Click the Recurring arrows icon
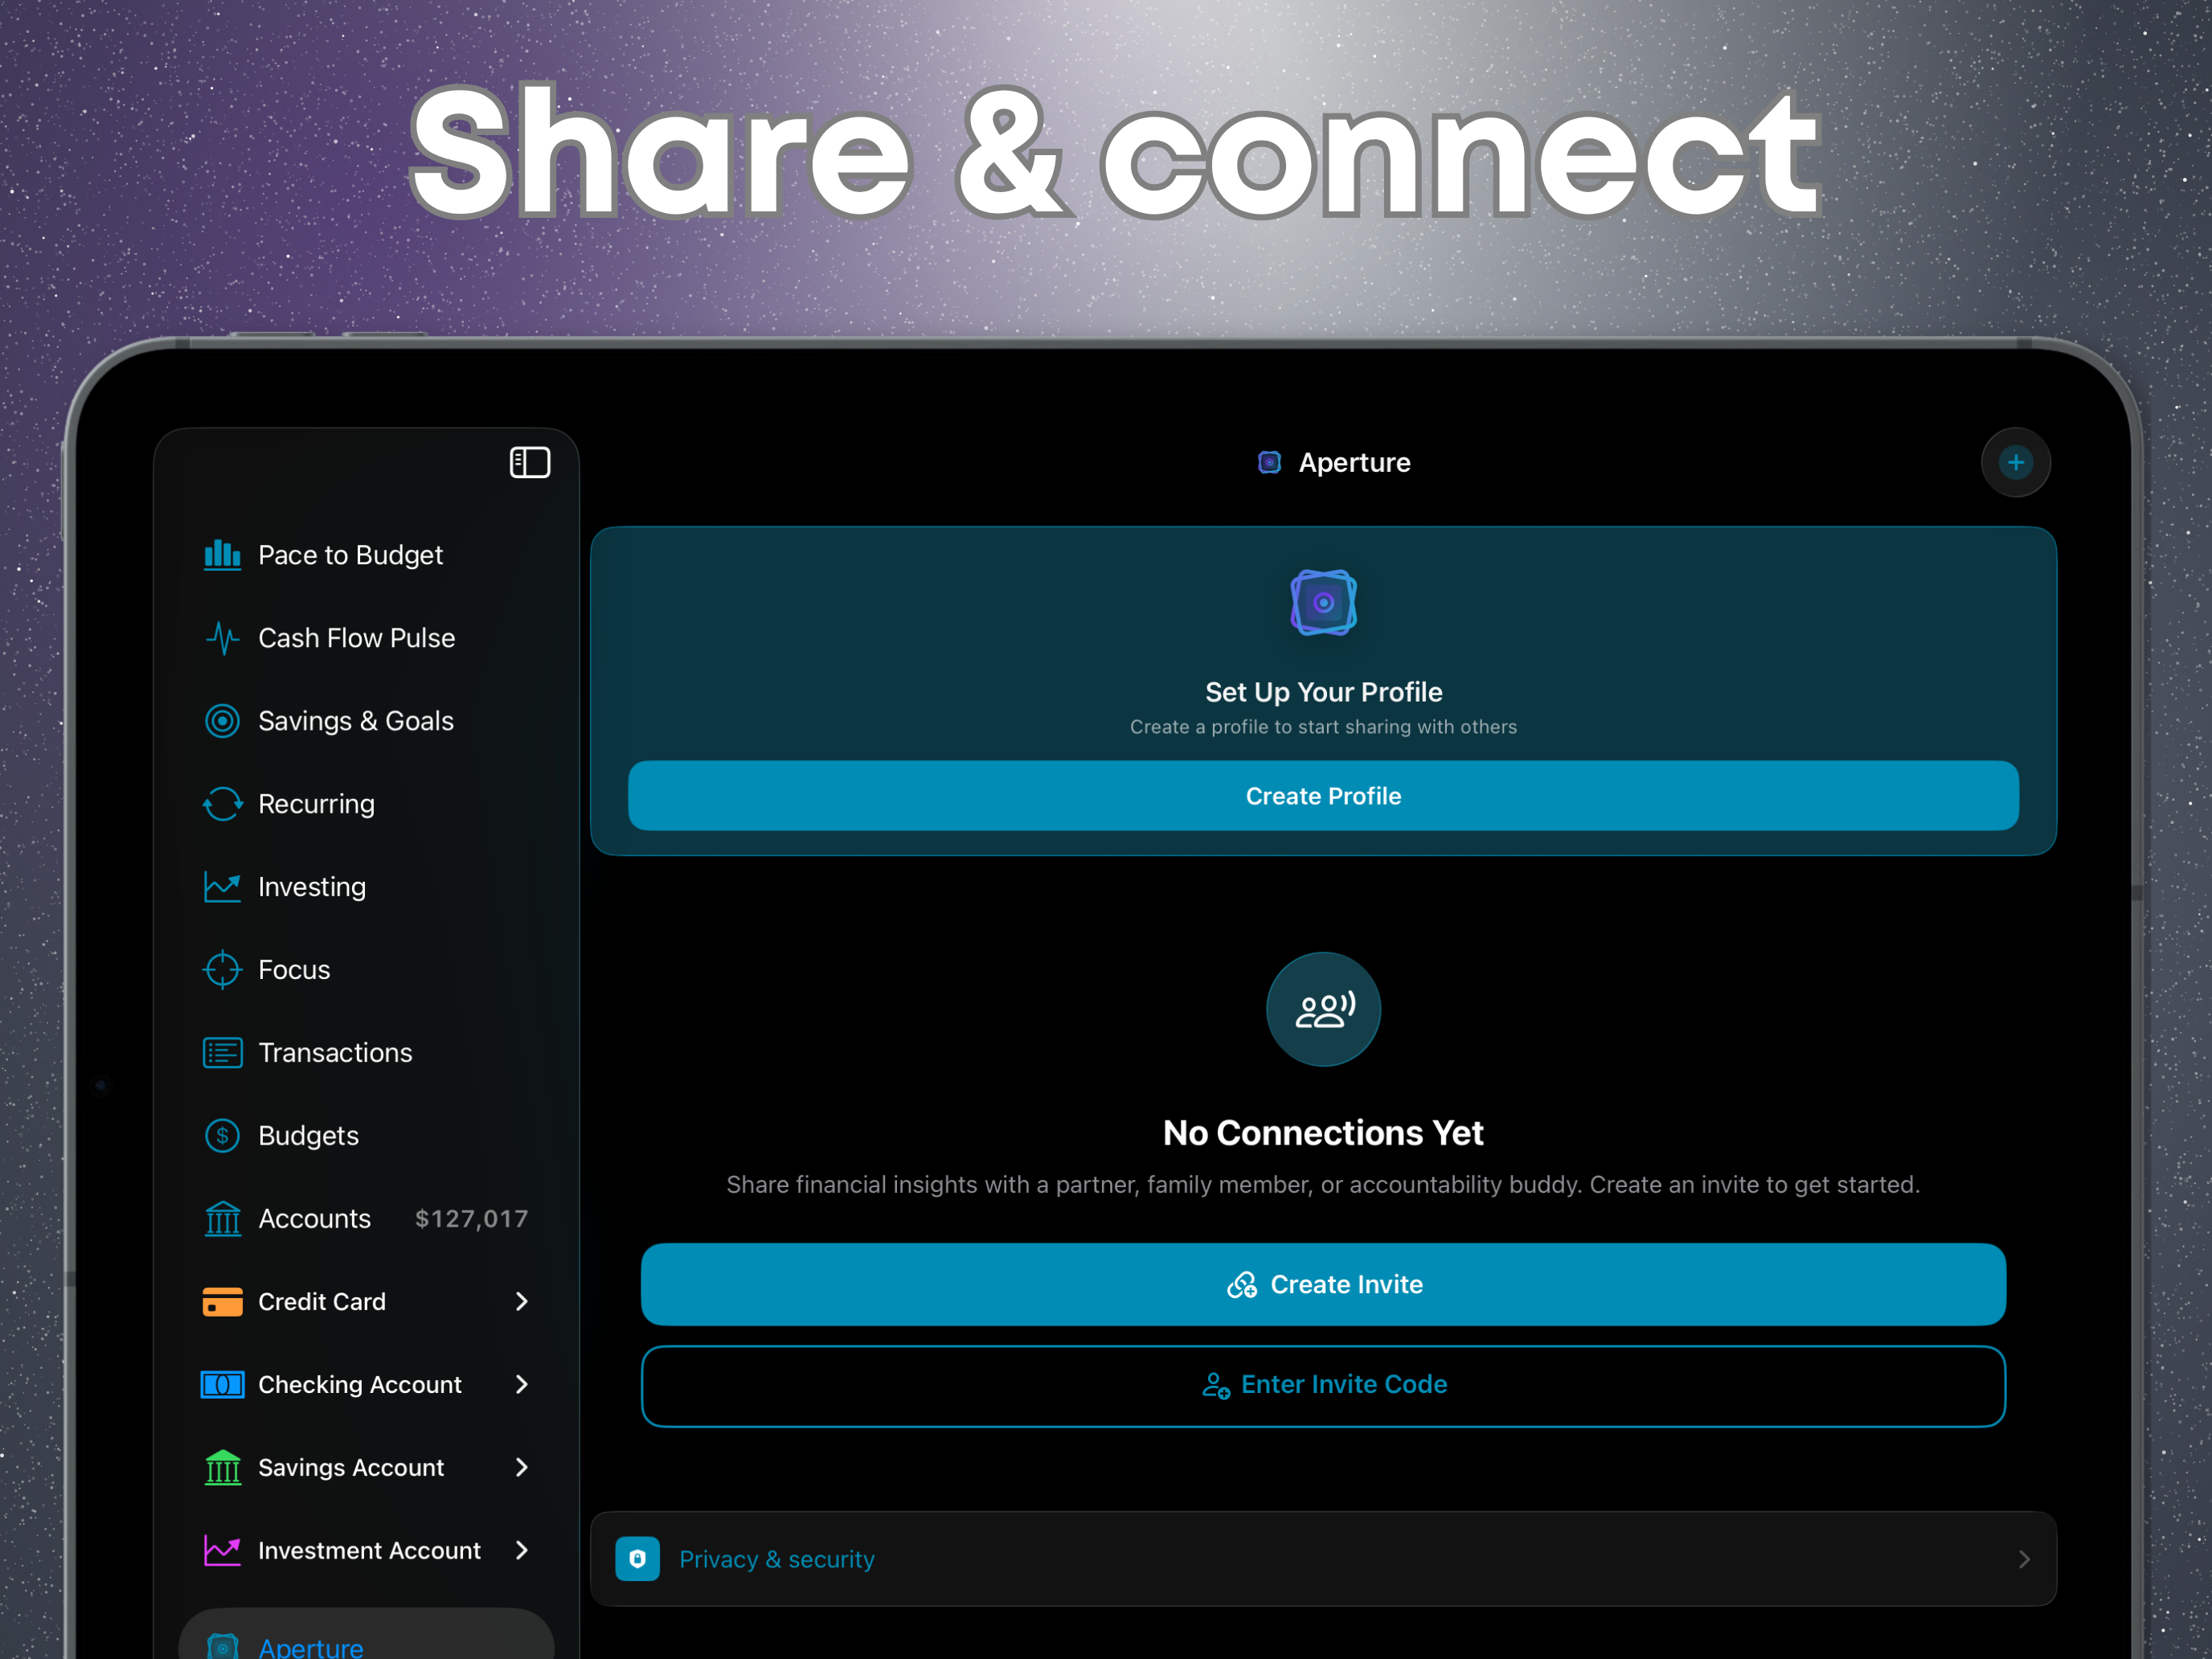The height and width of the screenshot is (1659, 2212). pyautogui.click(x=222, y=804)
